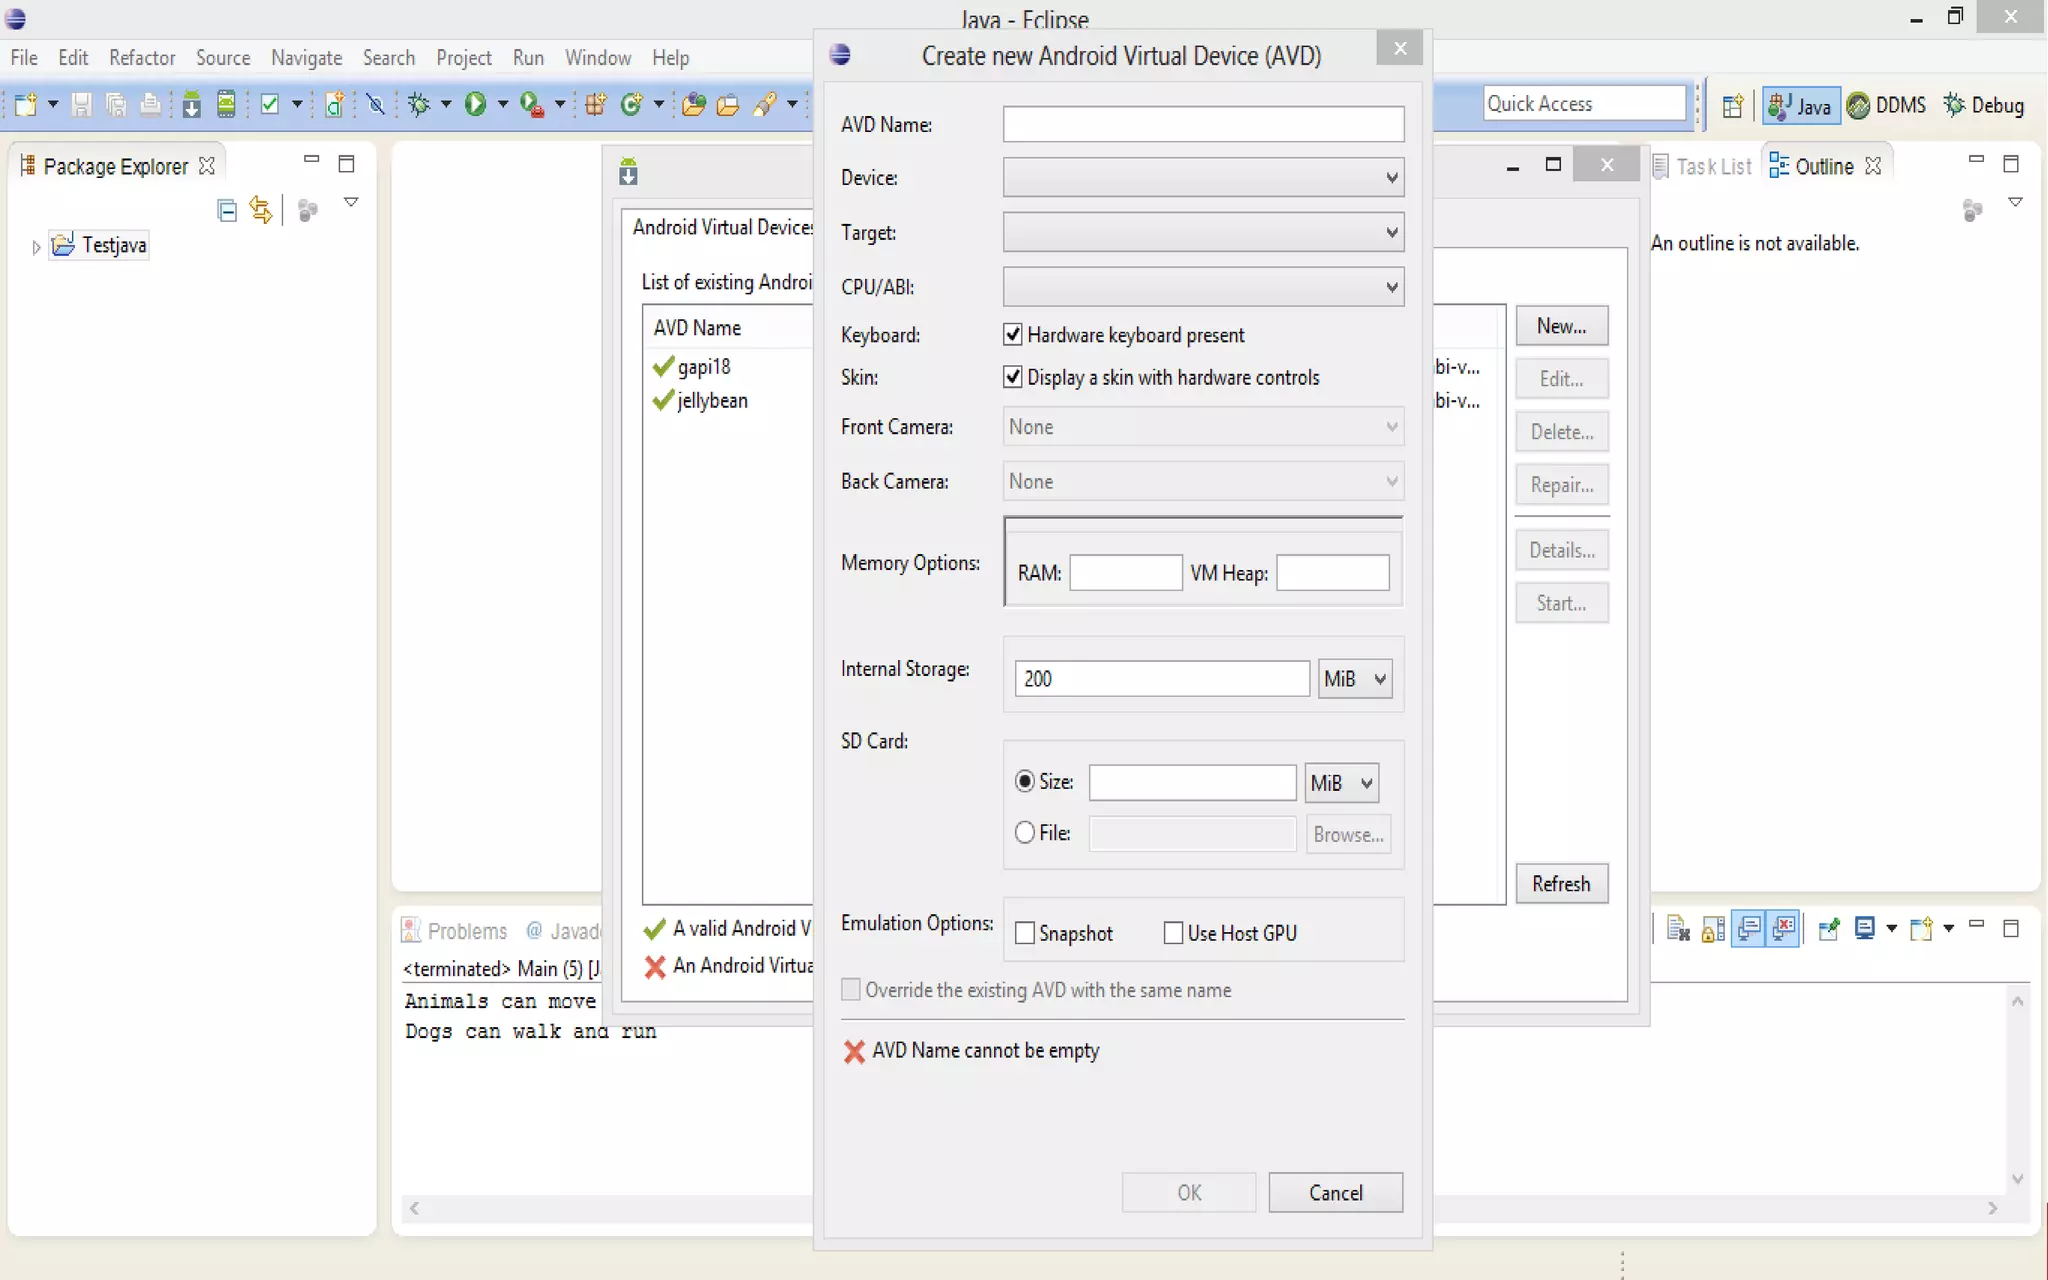Image resolution: width=2048 pixels, height=1280 pixels.
Task: Toggle Show Console When Standard Out Changes
Action: (1749, 930)
